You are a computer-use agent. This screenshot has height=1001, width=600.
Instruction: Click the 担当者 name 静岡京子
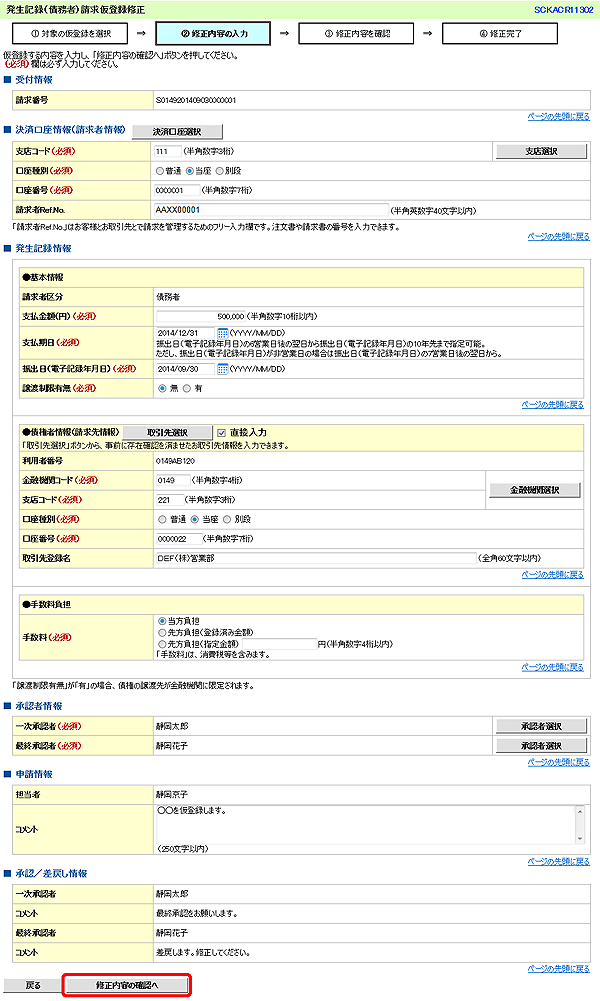(172, 795)
